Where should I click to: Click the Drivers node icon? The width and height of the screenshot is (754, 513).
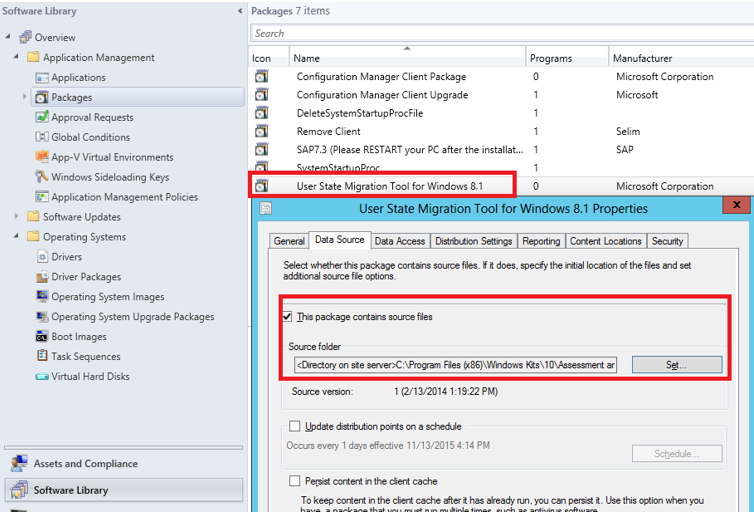(x=42, y=256)
